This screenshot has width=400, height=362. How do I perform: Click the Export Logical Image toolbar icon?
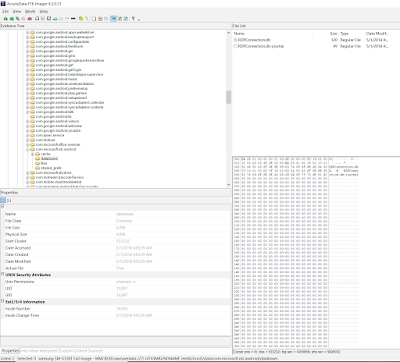coord(49,19)
